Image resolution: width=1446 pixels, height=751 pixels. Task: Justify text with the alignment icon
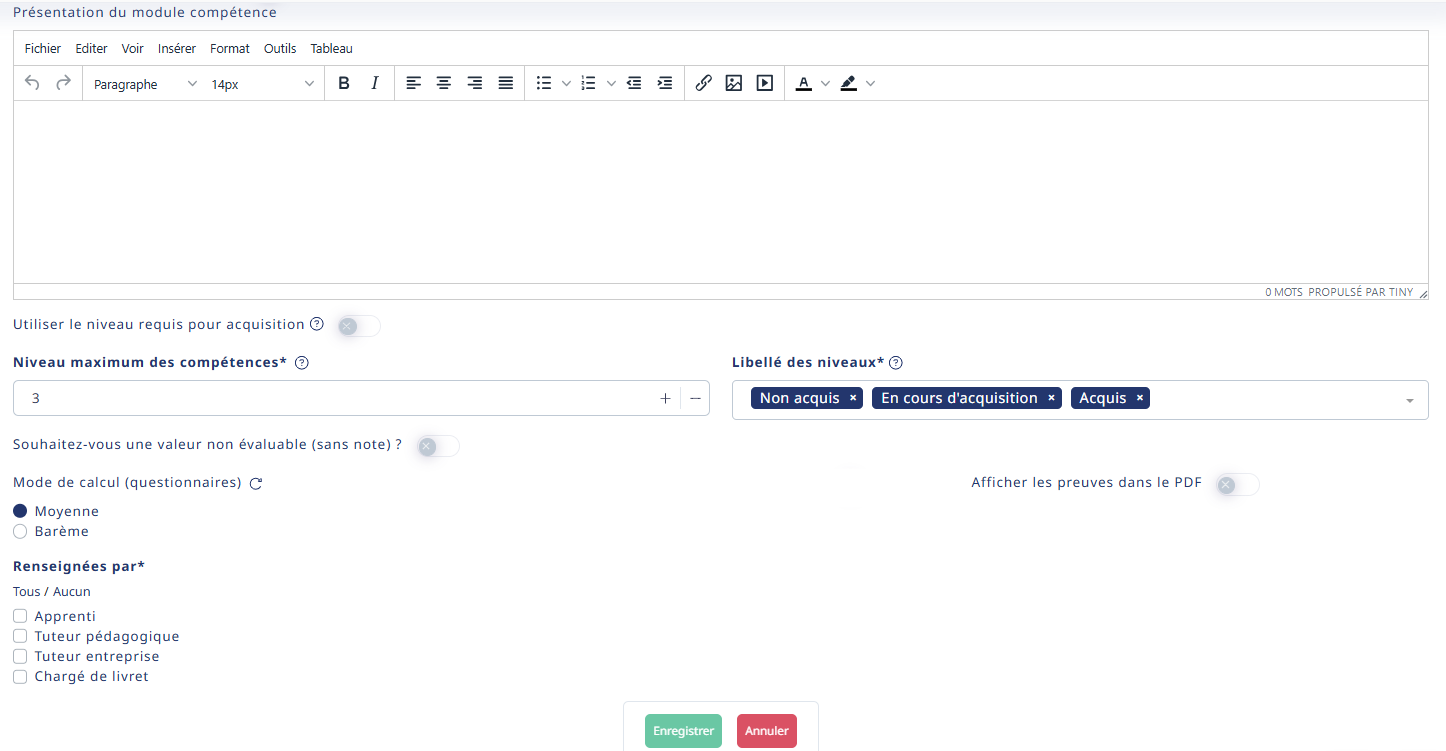pos(506,84)
